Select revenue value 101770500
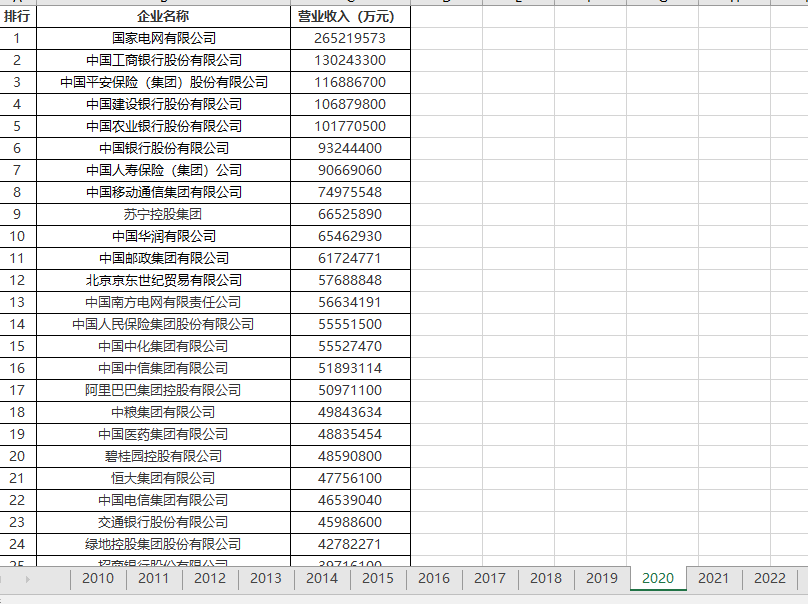This screenshot has width=808, height=604. click(350, 126)
